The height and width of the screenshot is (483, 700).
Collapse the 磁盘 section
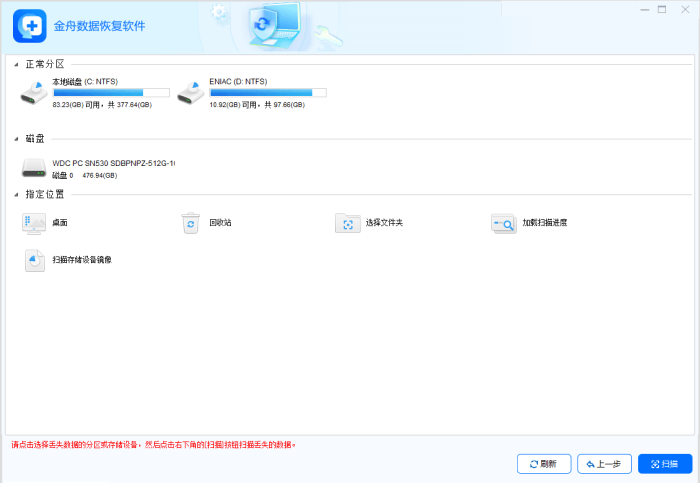(x=16, y=139)
